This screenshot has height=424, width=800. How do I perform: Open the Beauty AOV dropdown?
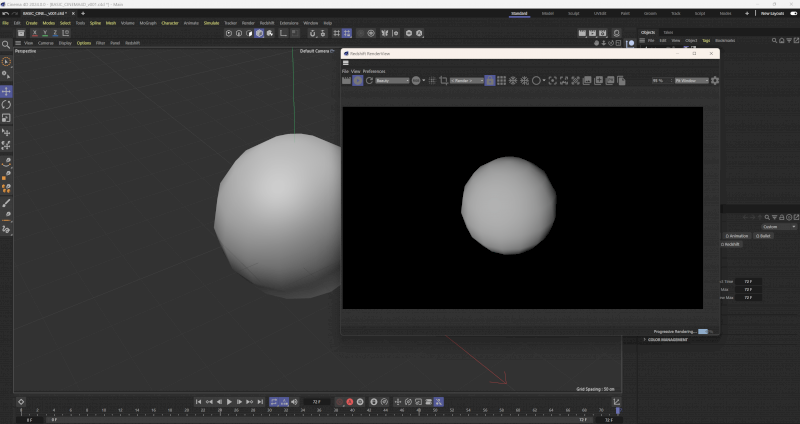[392, 80]
